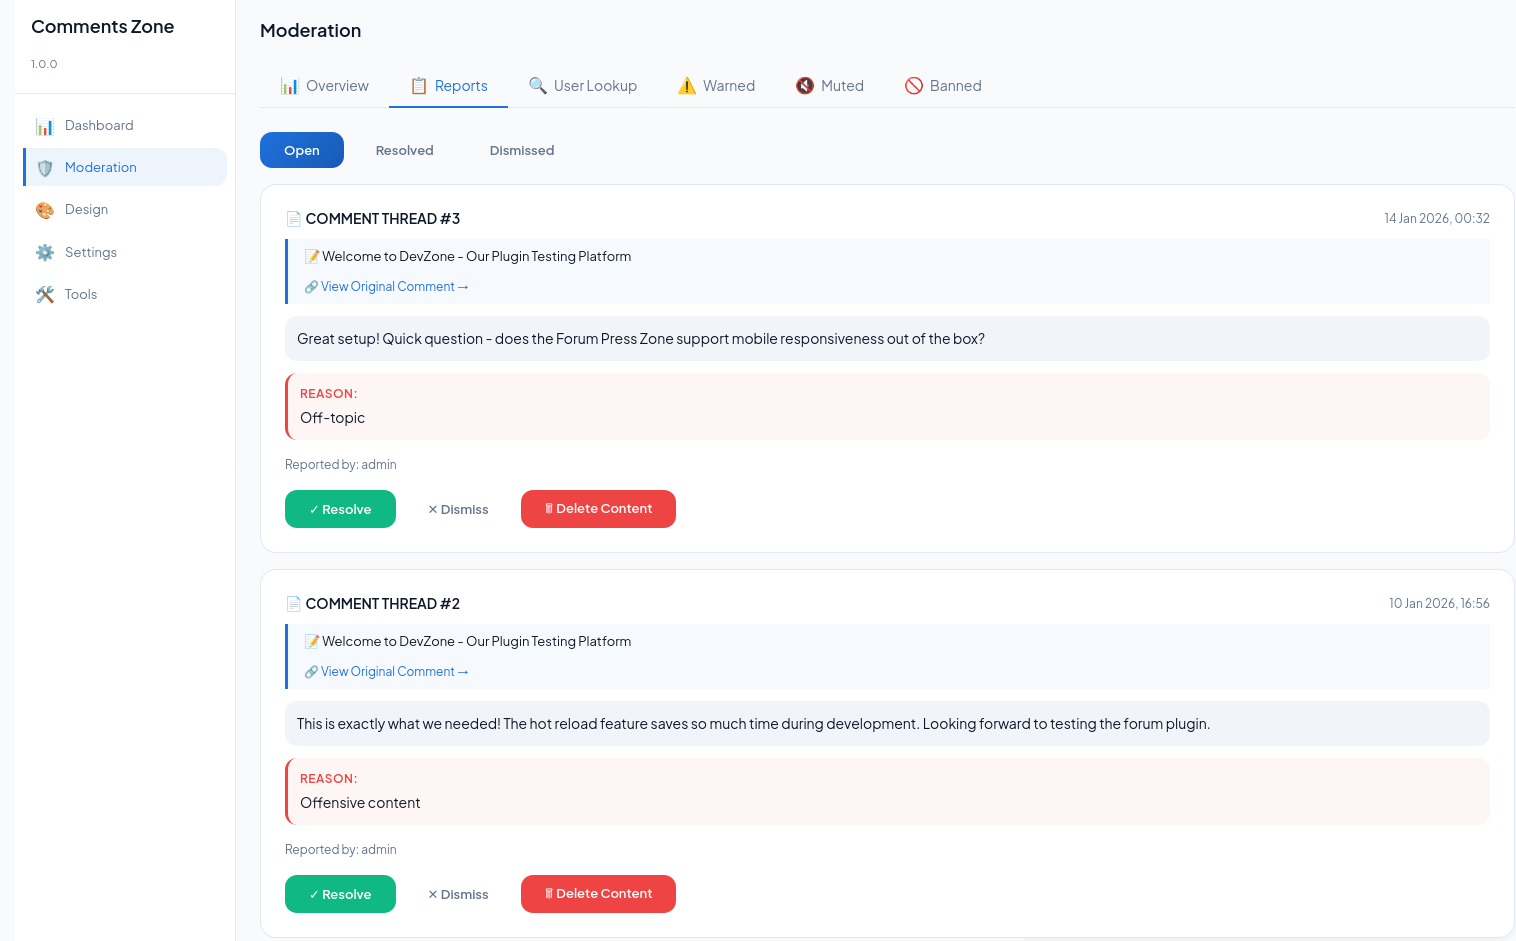Click the Muted speaker icon

click(805, 86)
